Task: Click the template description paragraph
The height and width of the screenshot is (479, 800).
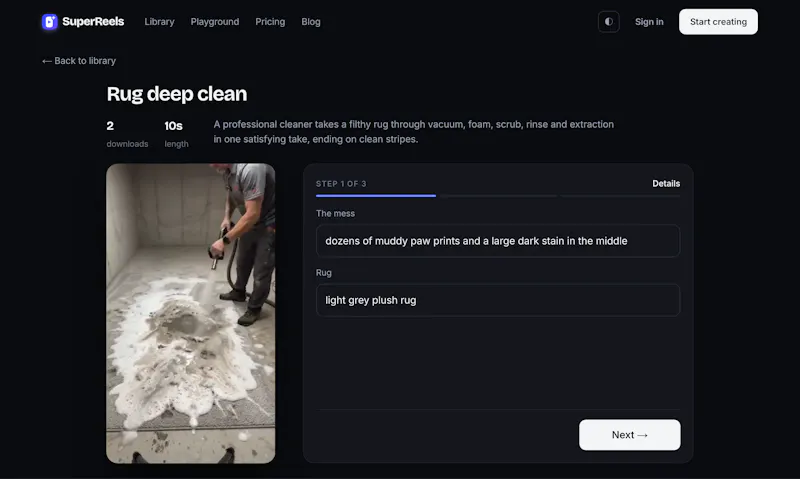Action: [x=414, y=132]
